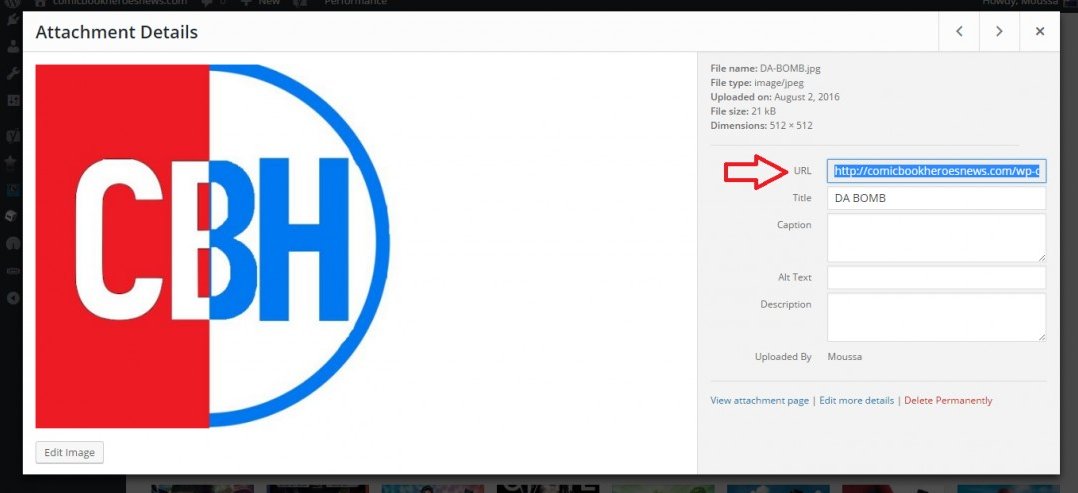The image size is (1078, 493).
Task: Click the file name DA-BOMB.jpg text
Action: [790, 68]
